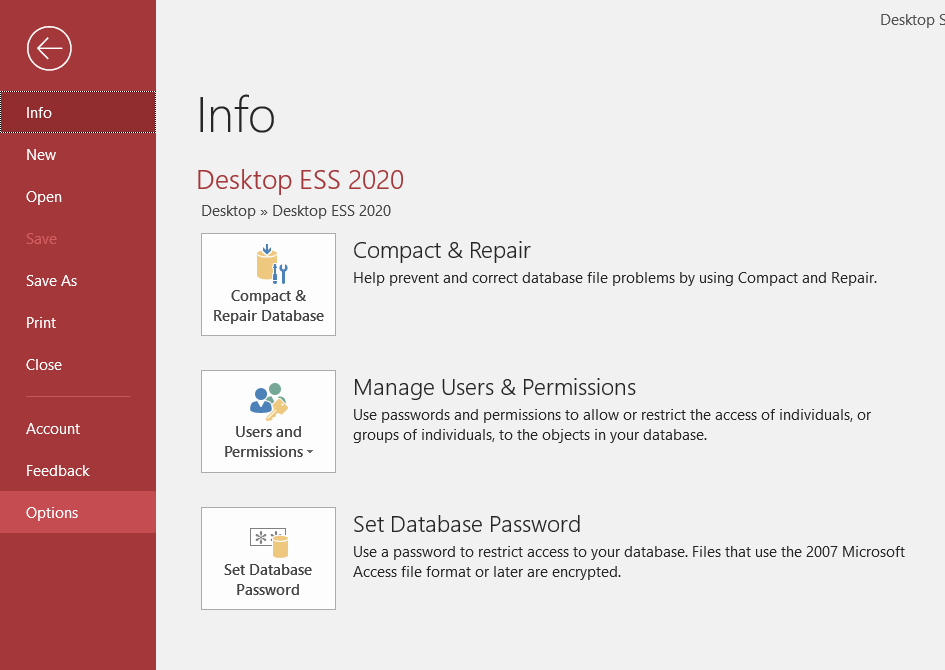Click the "Compact & Repair Database" button label
This screenshot has height=670, width=945.
(x=268, y=306)
